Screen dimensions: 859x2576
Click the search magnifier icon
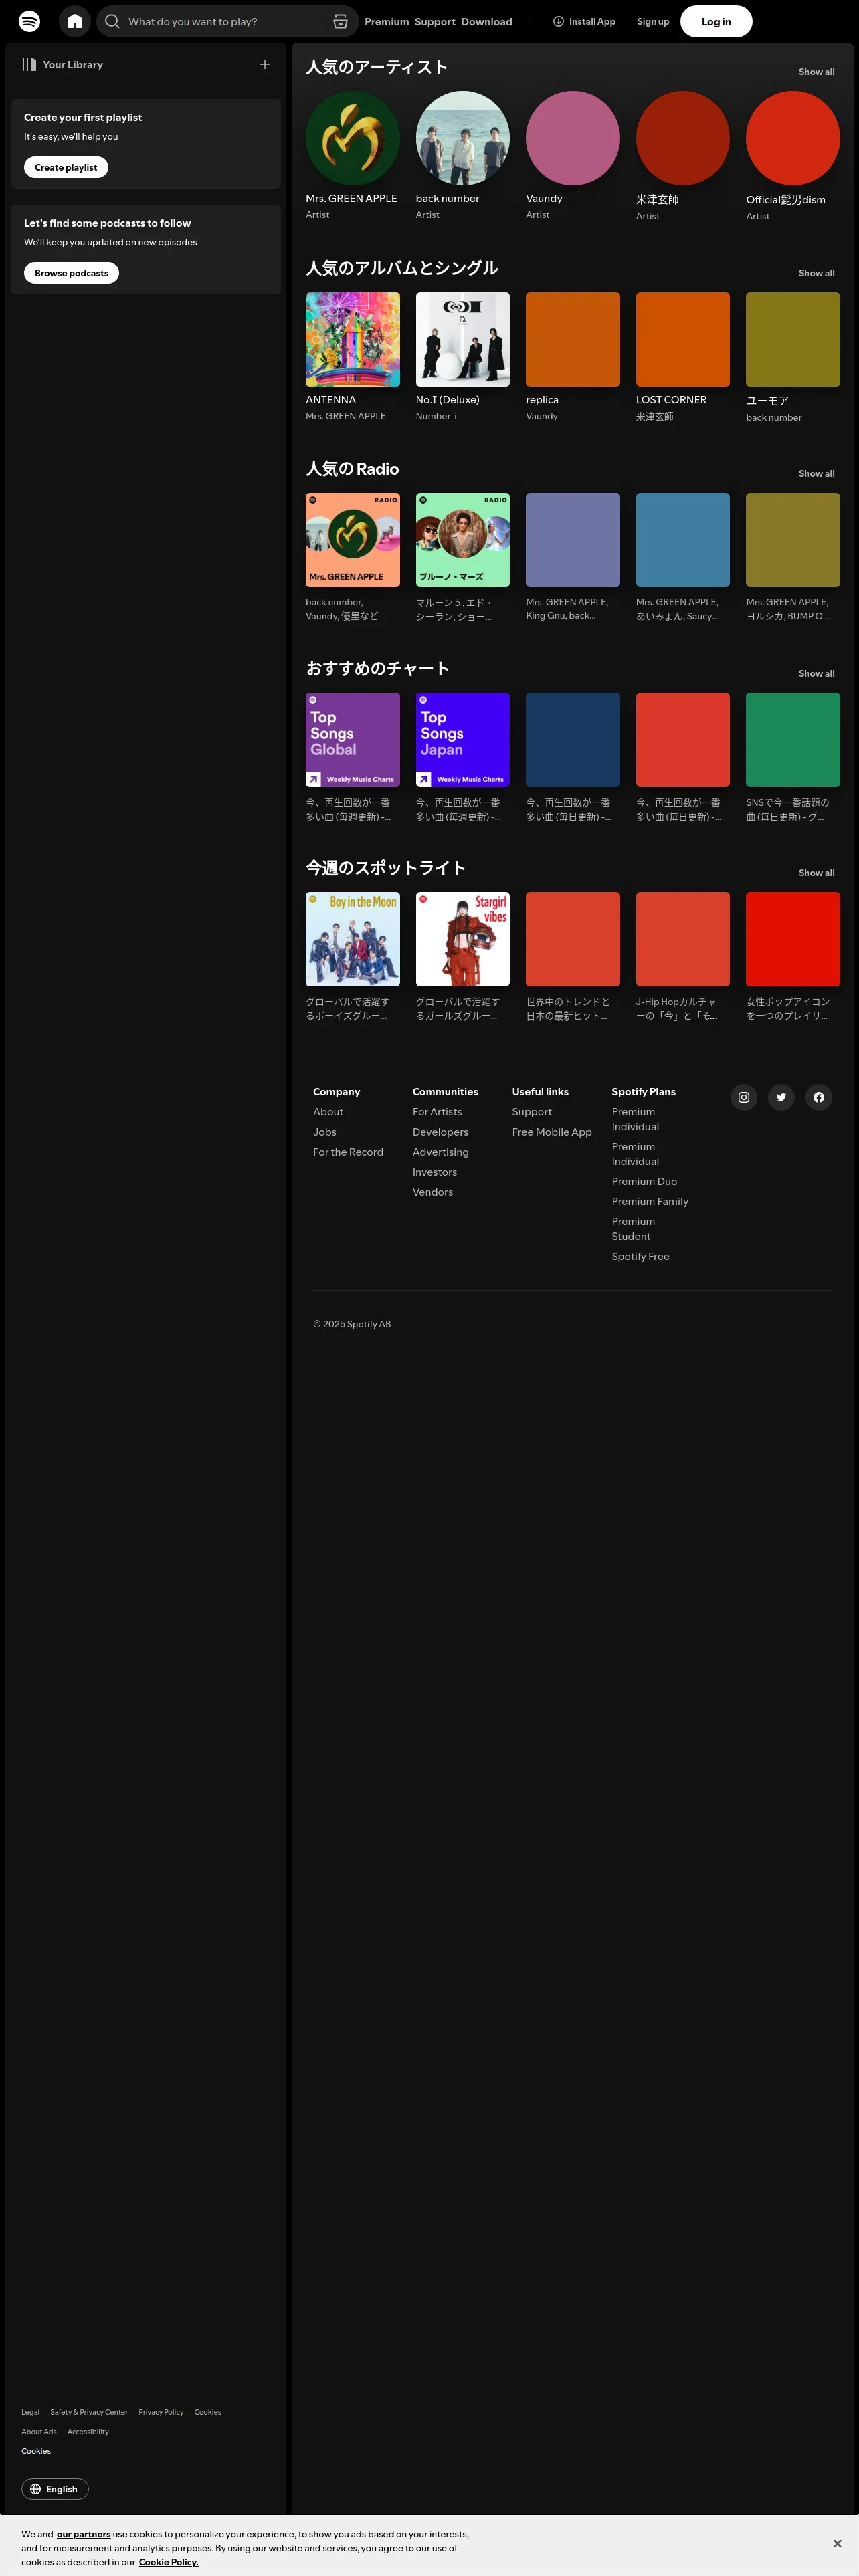112,21
